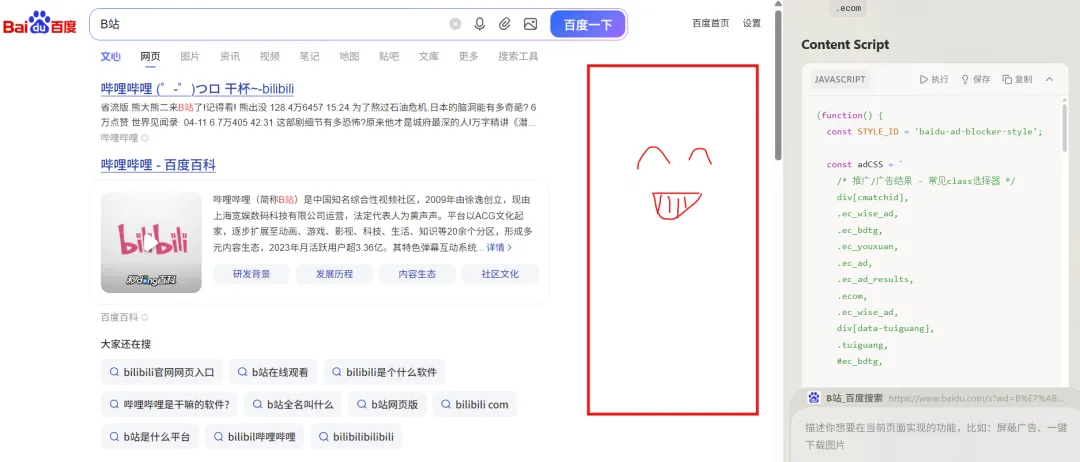Click code line const STYLE_ID

935,132
